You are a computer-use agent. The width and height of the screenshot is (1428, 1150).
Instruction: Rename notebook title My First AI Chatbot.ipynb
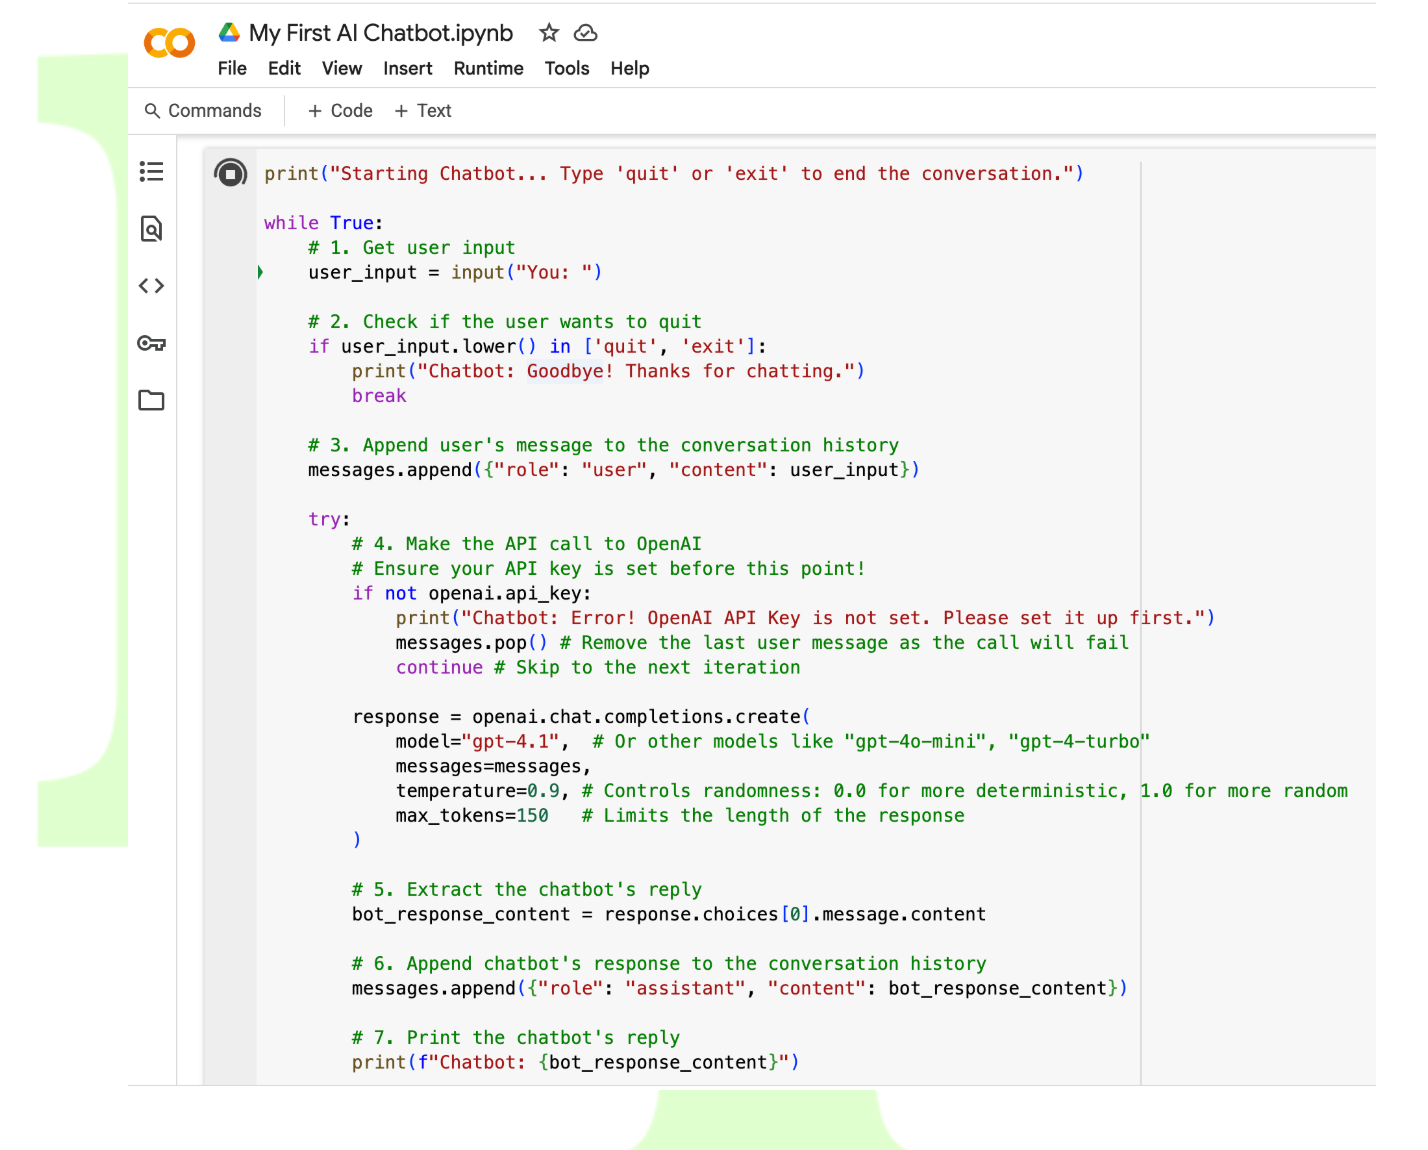(x=381, y=33)
